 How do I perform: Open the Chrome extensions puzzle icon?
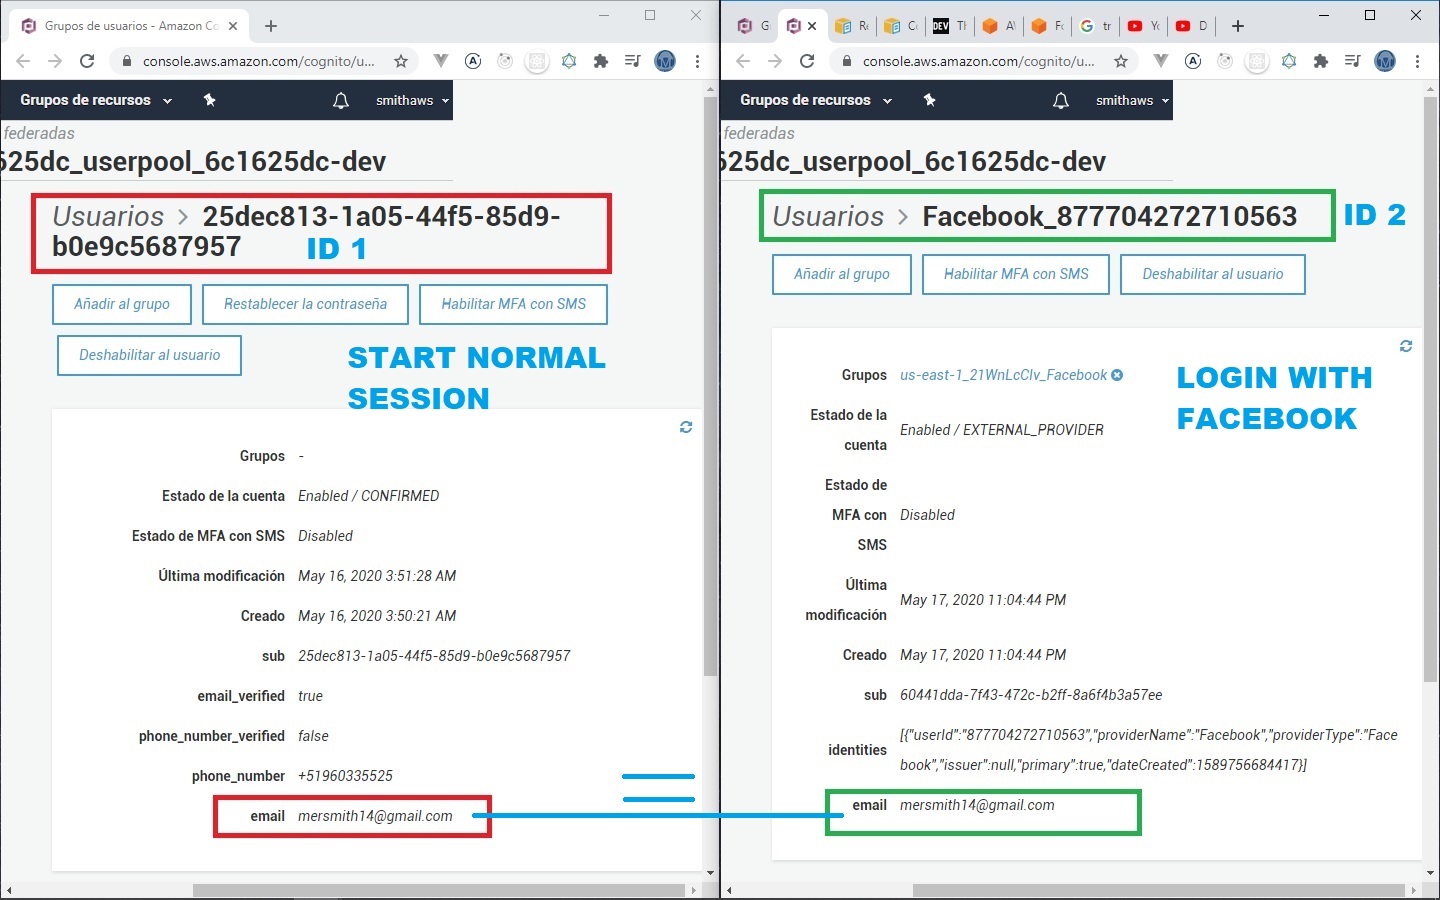coord(601,61)
